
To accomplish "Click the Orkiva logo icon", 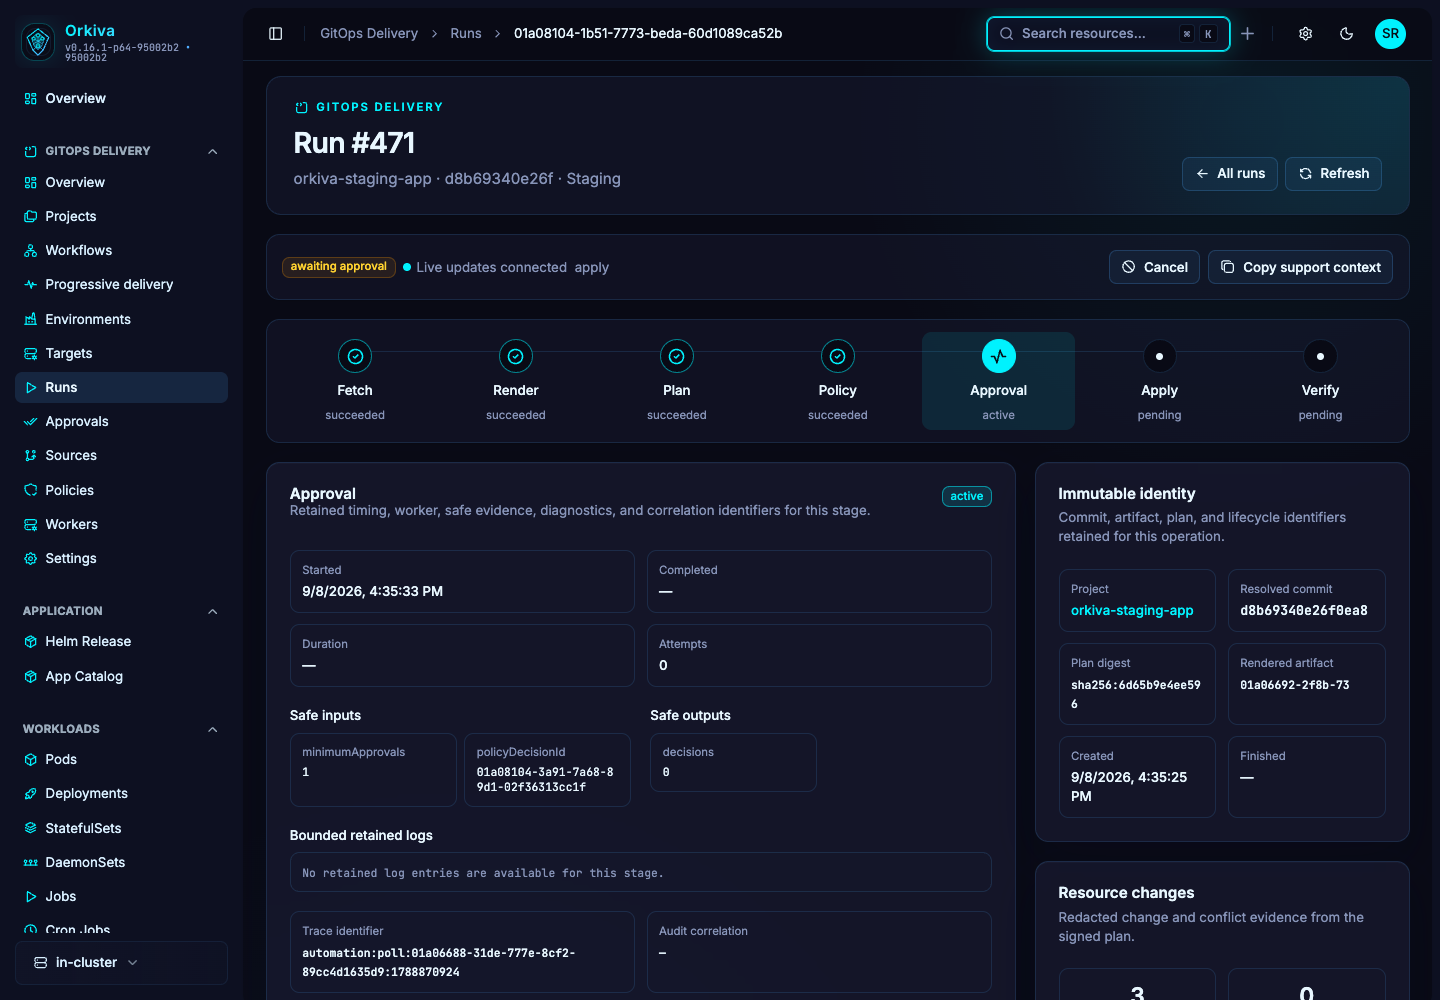I will 38,41.
